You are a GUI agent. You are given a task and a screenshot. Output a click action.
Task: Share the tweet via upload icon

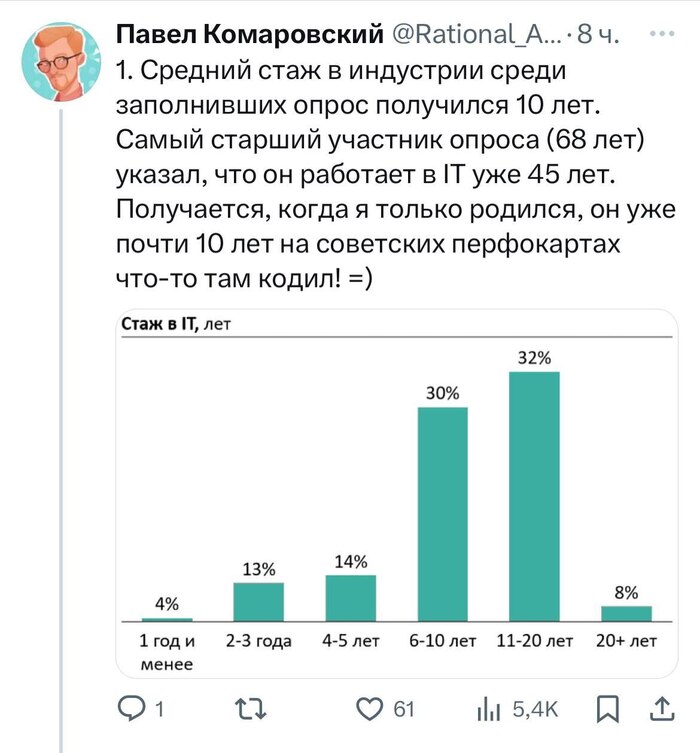(x=660, y=709)
